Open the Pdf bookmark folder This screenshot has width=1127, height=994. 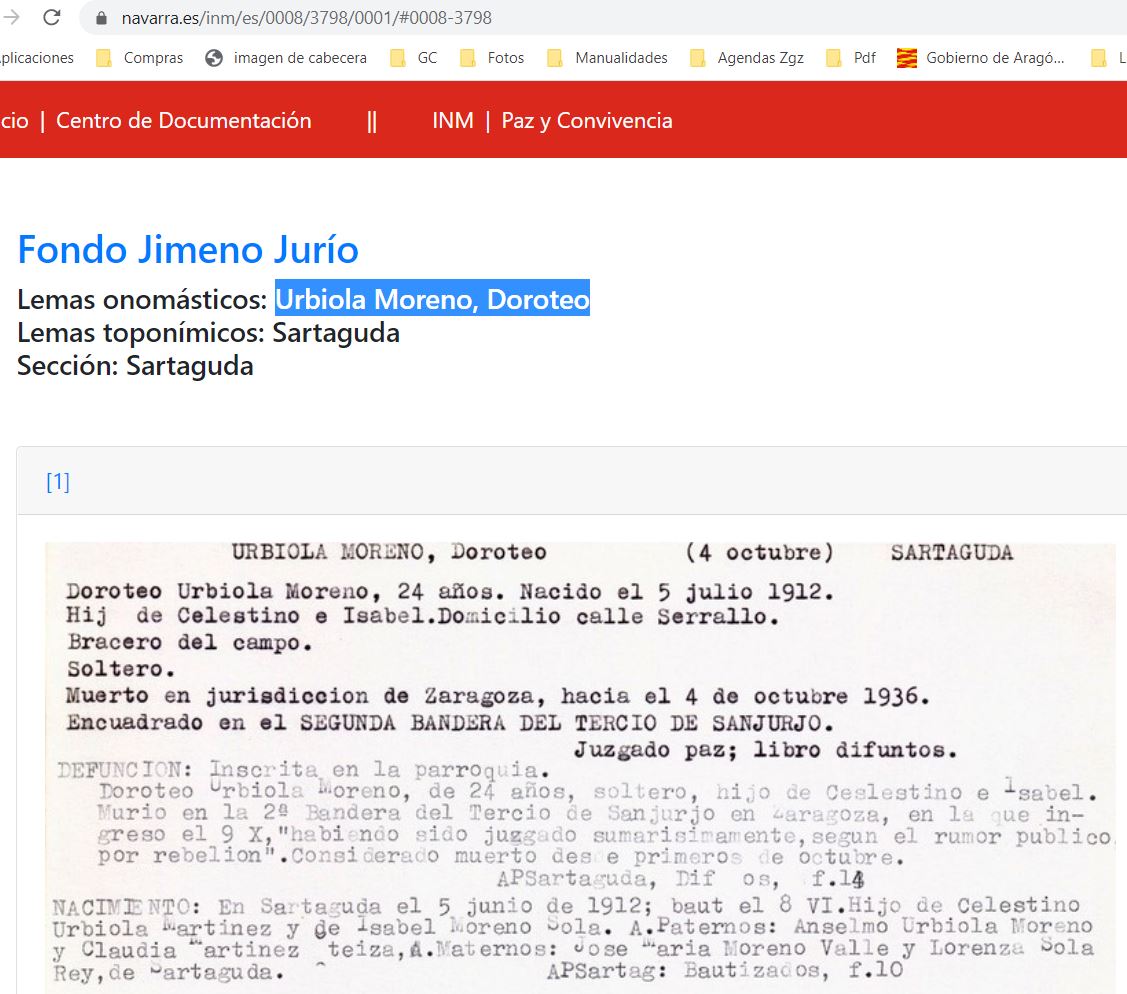tap(851, 58)
